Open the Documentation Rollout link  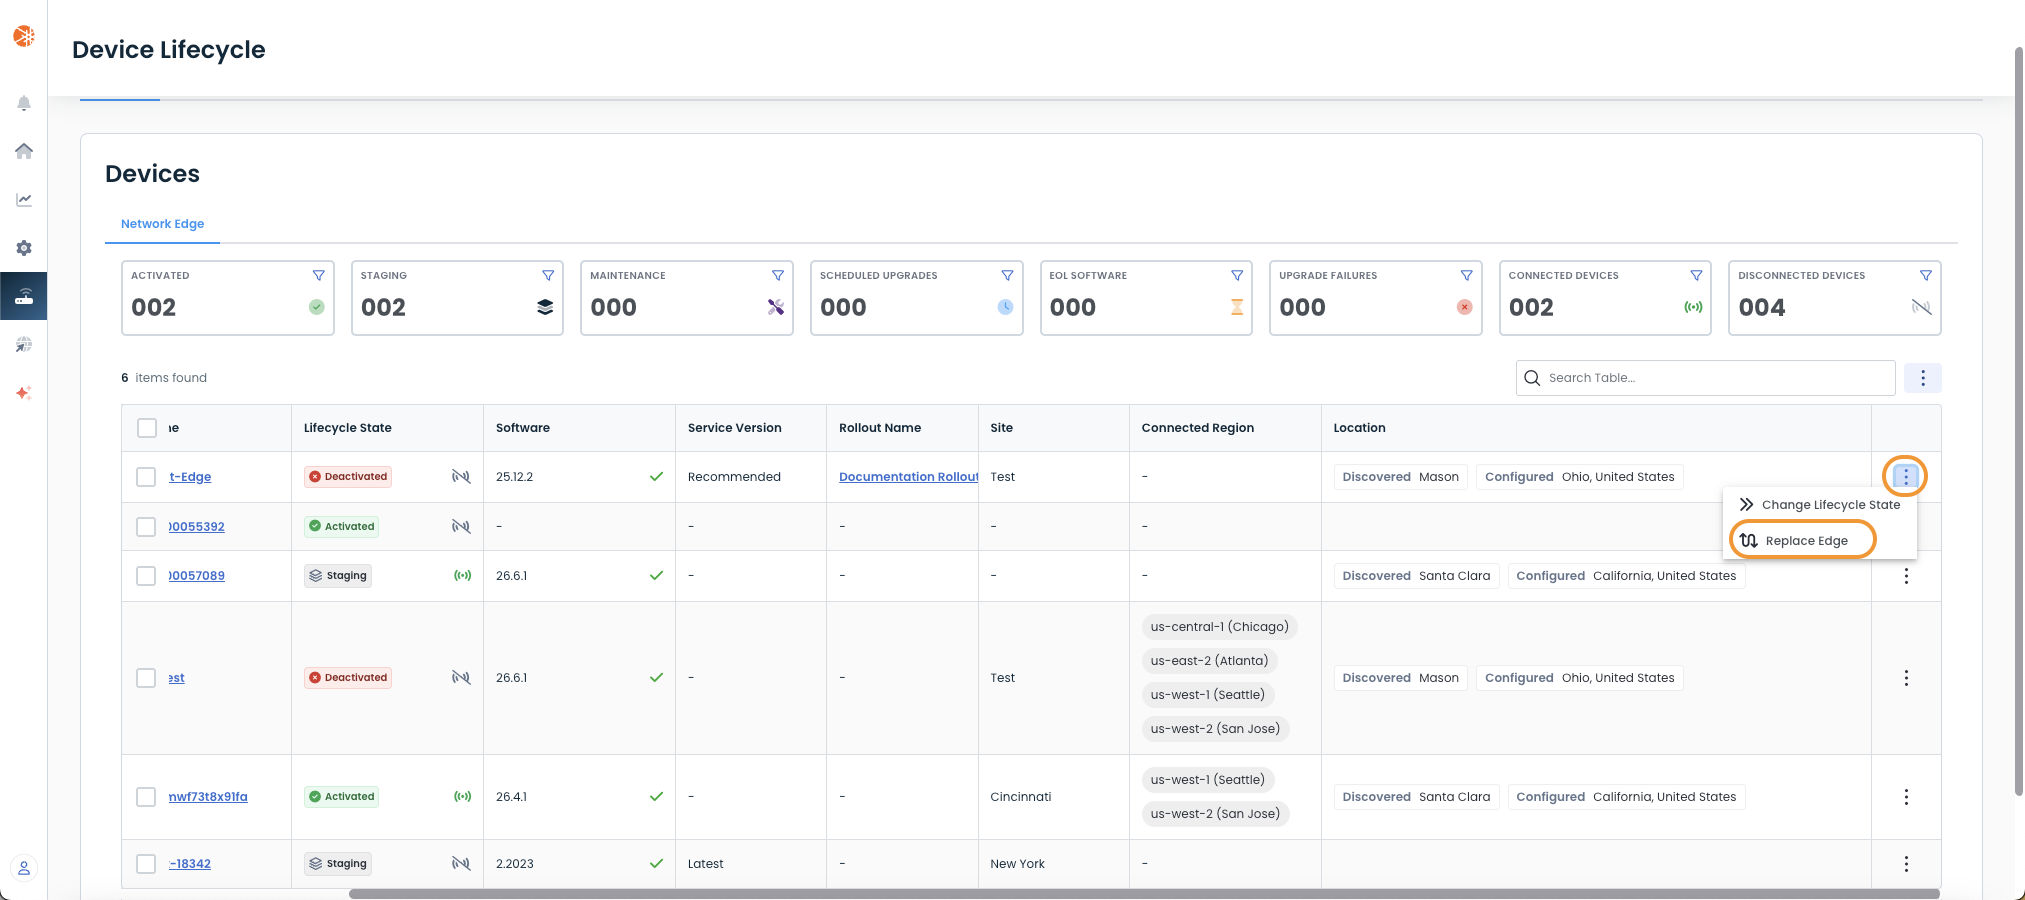coord(909,477)
